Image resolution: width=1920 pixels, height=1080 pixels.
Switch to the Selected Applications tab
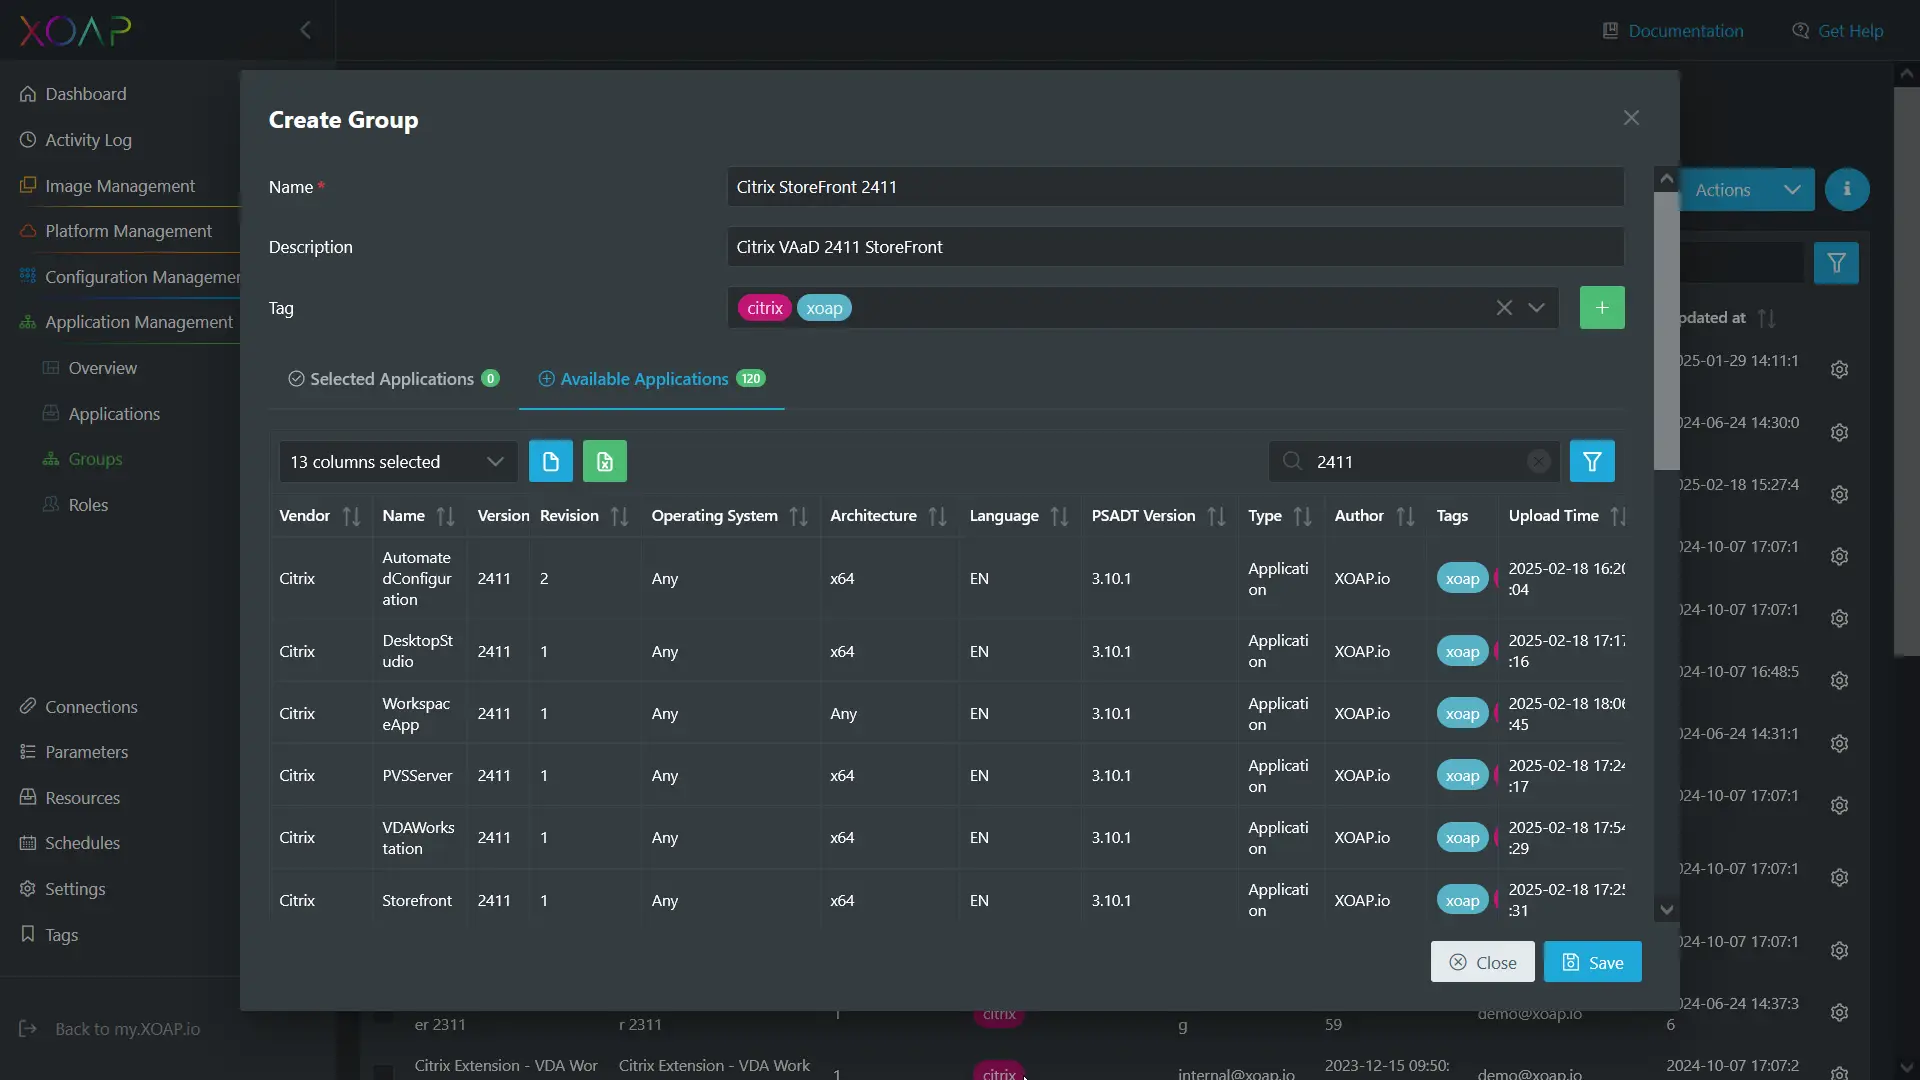click(392, 379)
